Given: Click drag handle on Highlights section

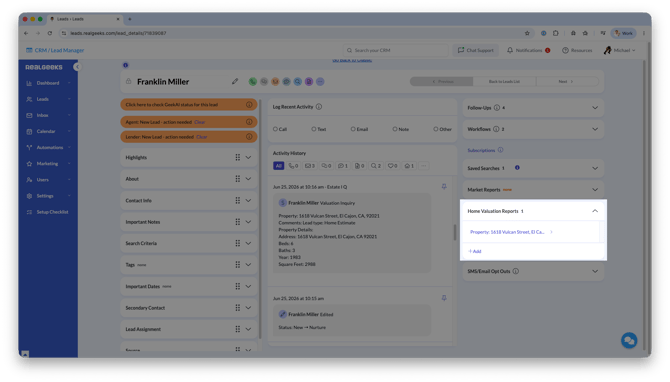Looking at the screenshot, I should tap(238, 157).
